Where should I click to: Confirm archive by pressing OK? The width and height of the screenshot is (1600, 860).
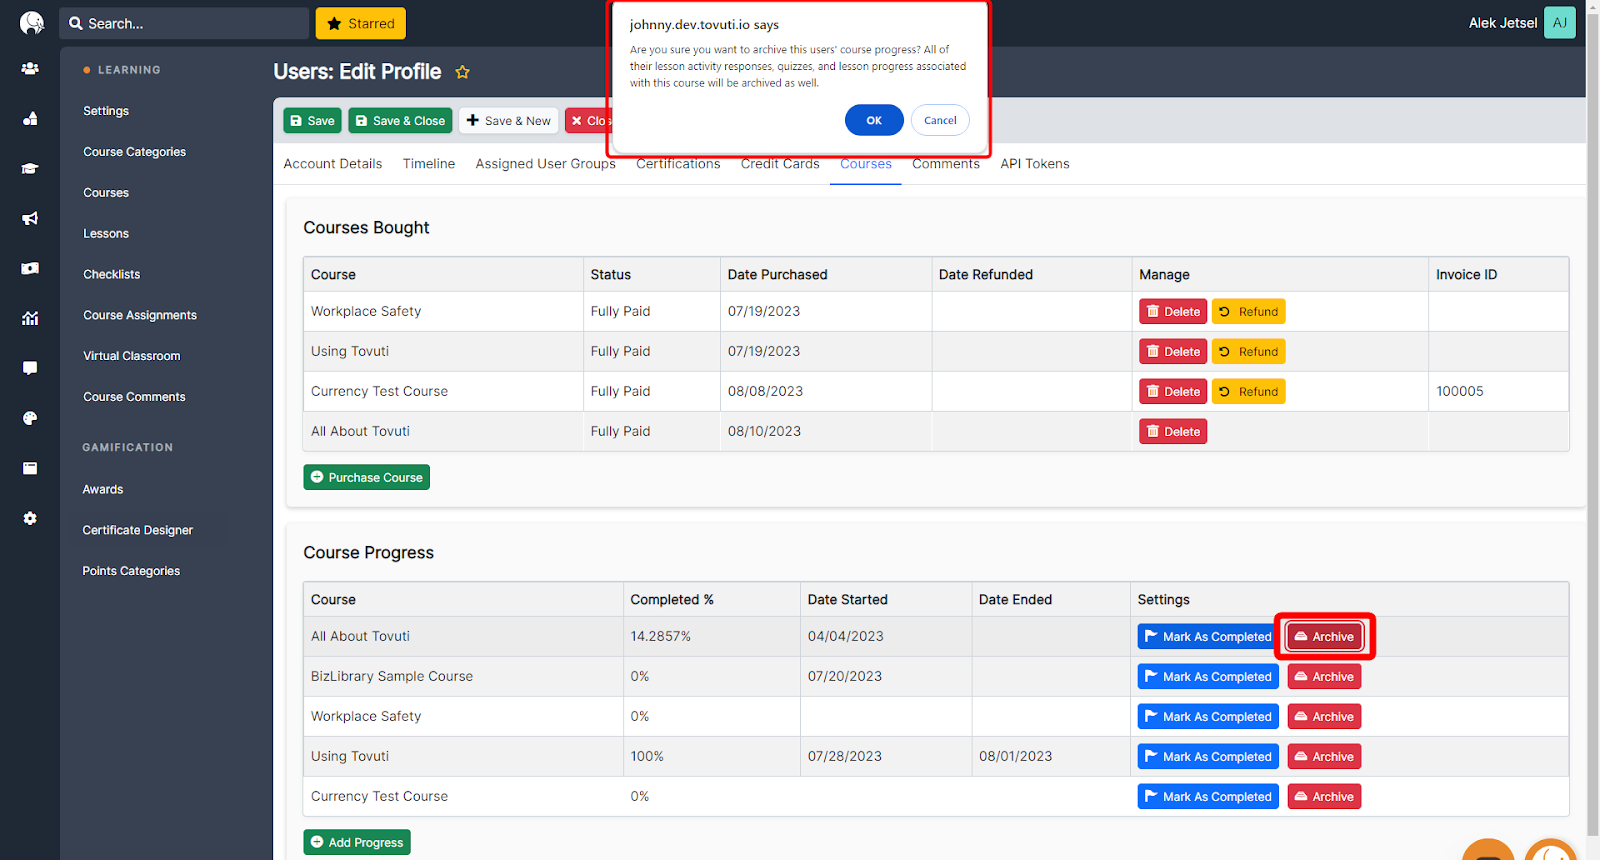(x=873, y=120)
